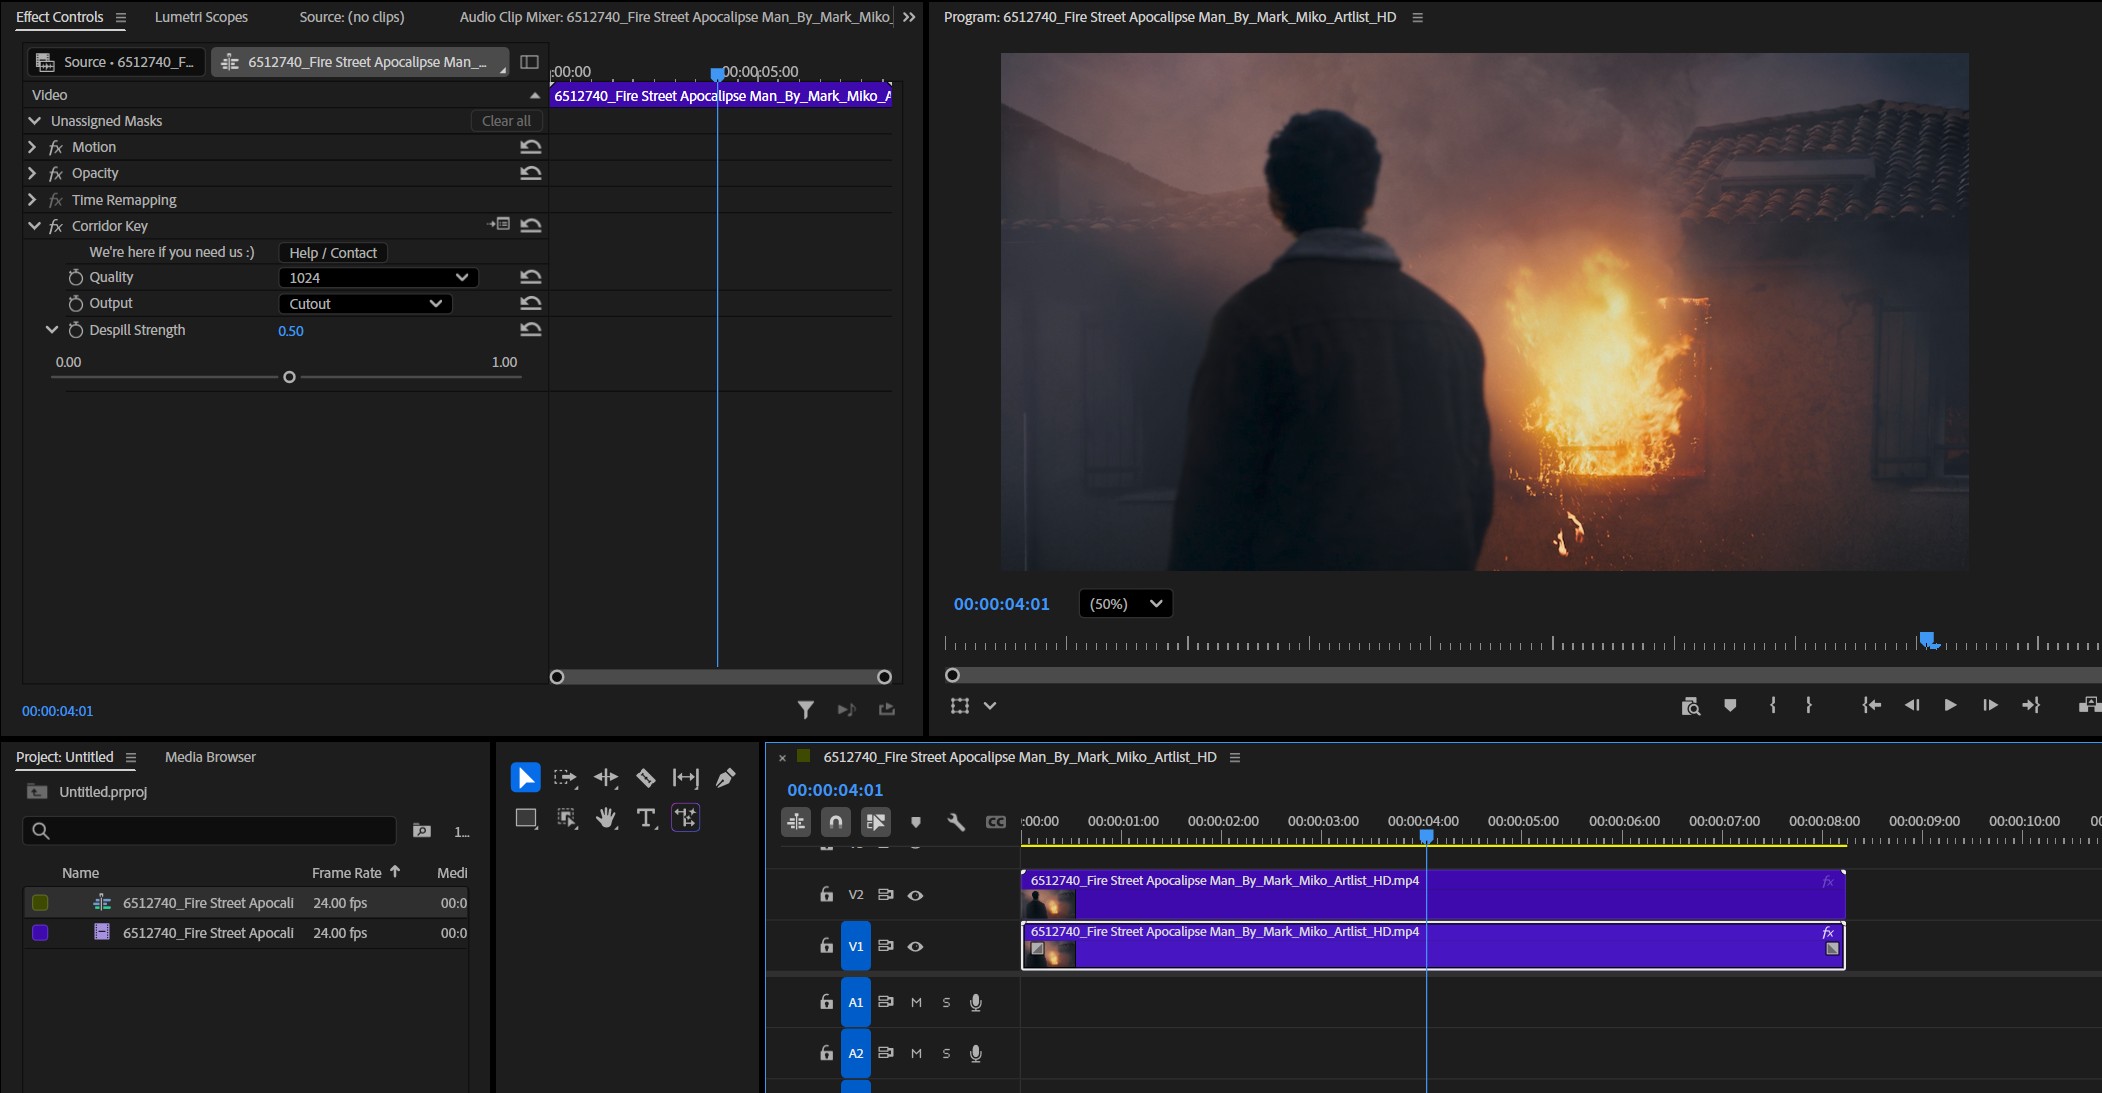Select the Razor tool
The height and width of the screenshot is (1093, 2102).
click(646, 778)
